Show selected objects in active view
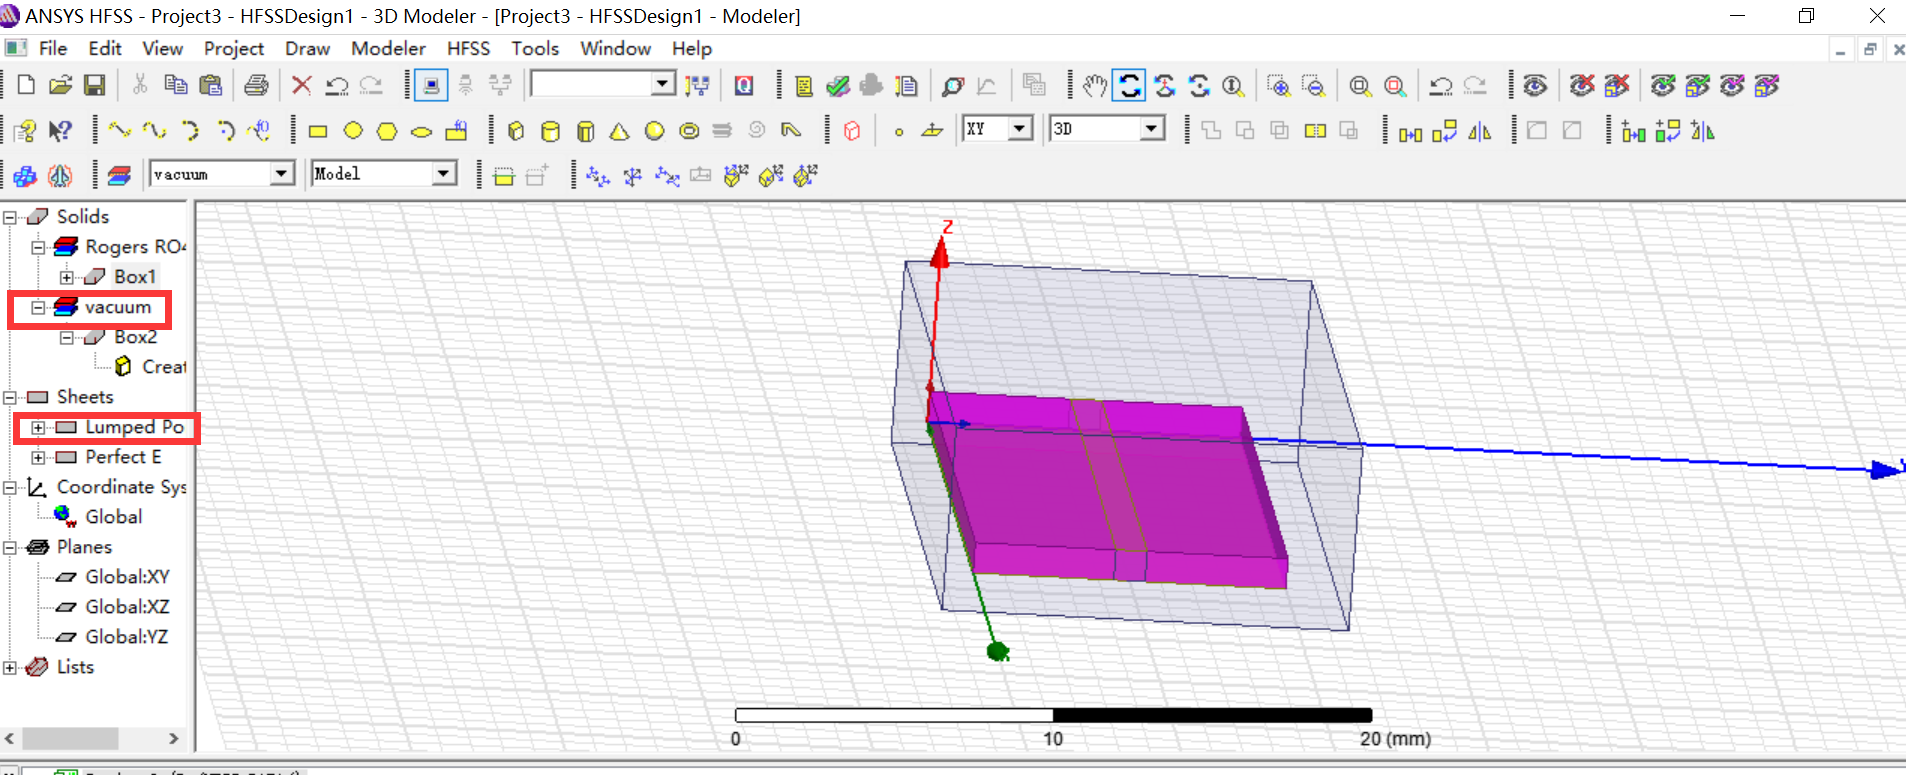 pyautogui.click(x=1663, y=86)
